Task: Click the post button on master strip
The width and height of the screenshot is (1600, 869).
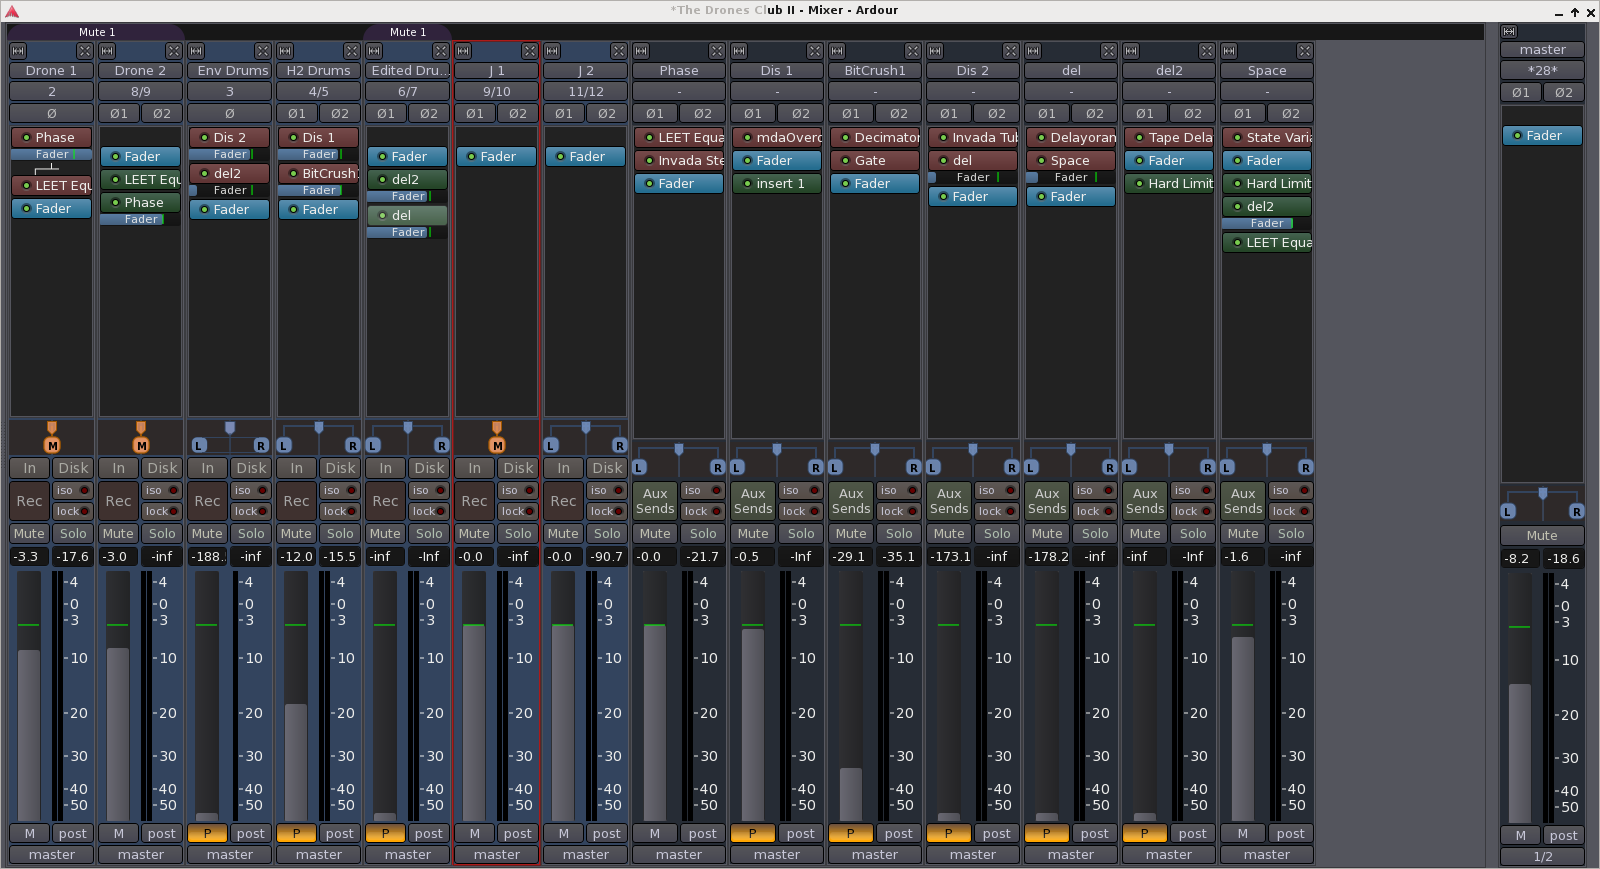Action: (1564, 836)
